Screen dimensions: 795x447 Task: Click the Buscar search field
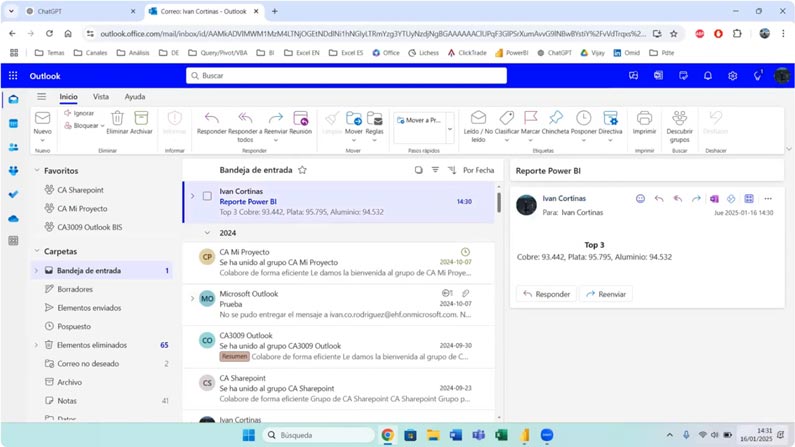[400, 76]
